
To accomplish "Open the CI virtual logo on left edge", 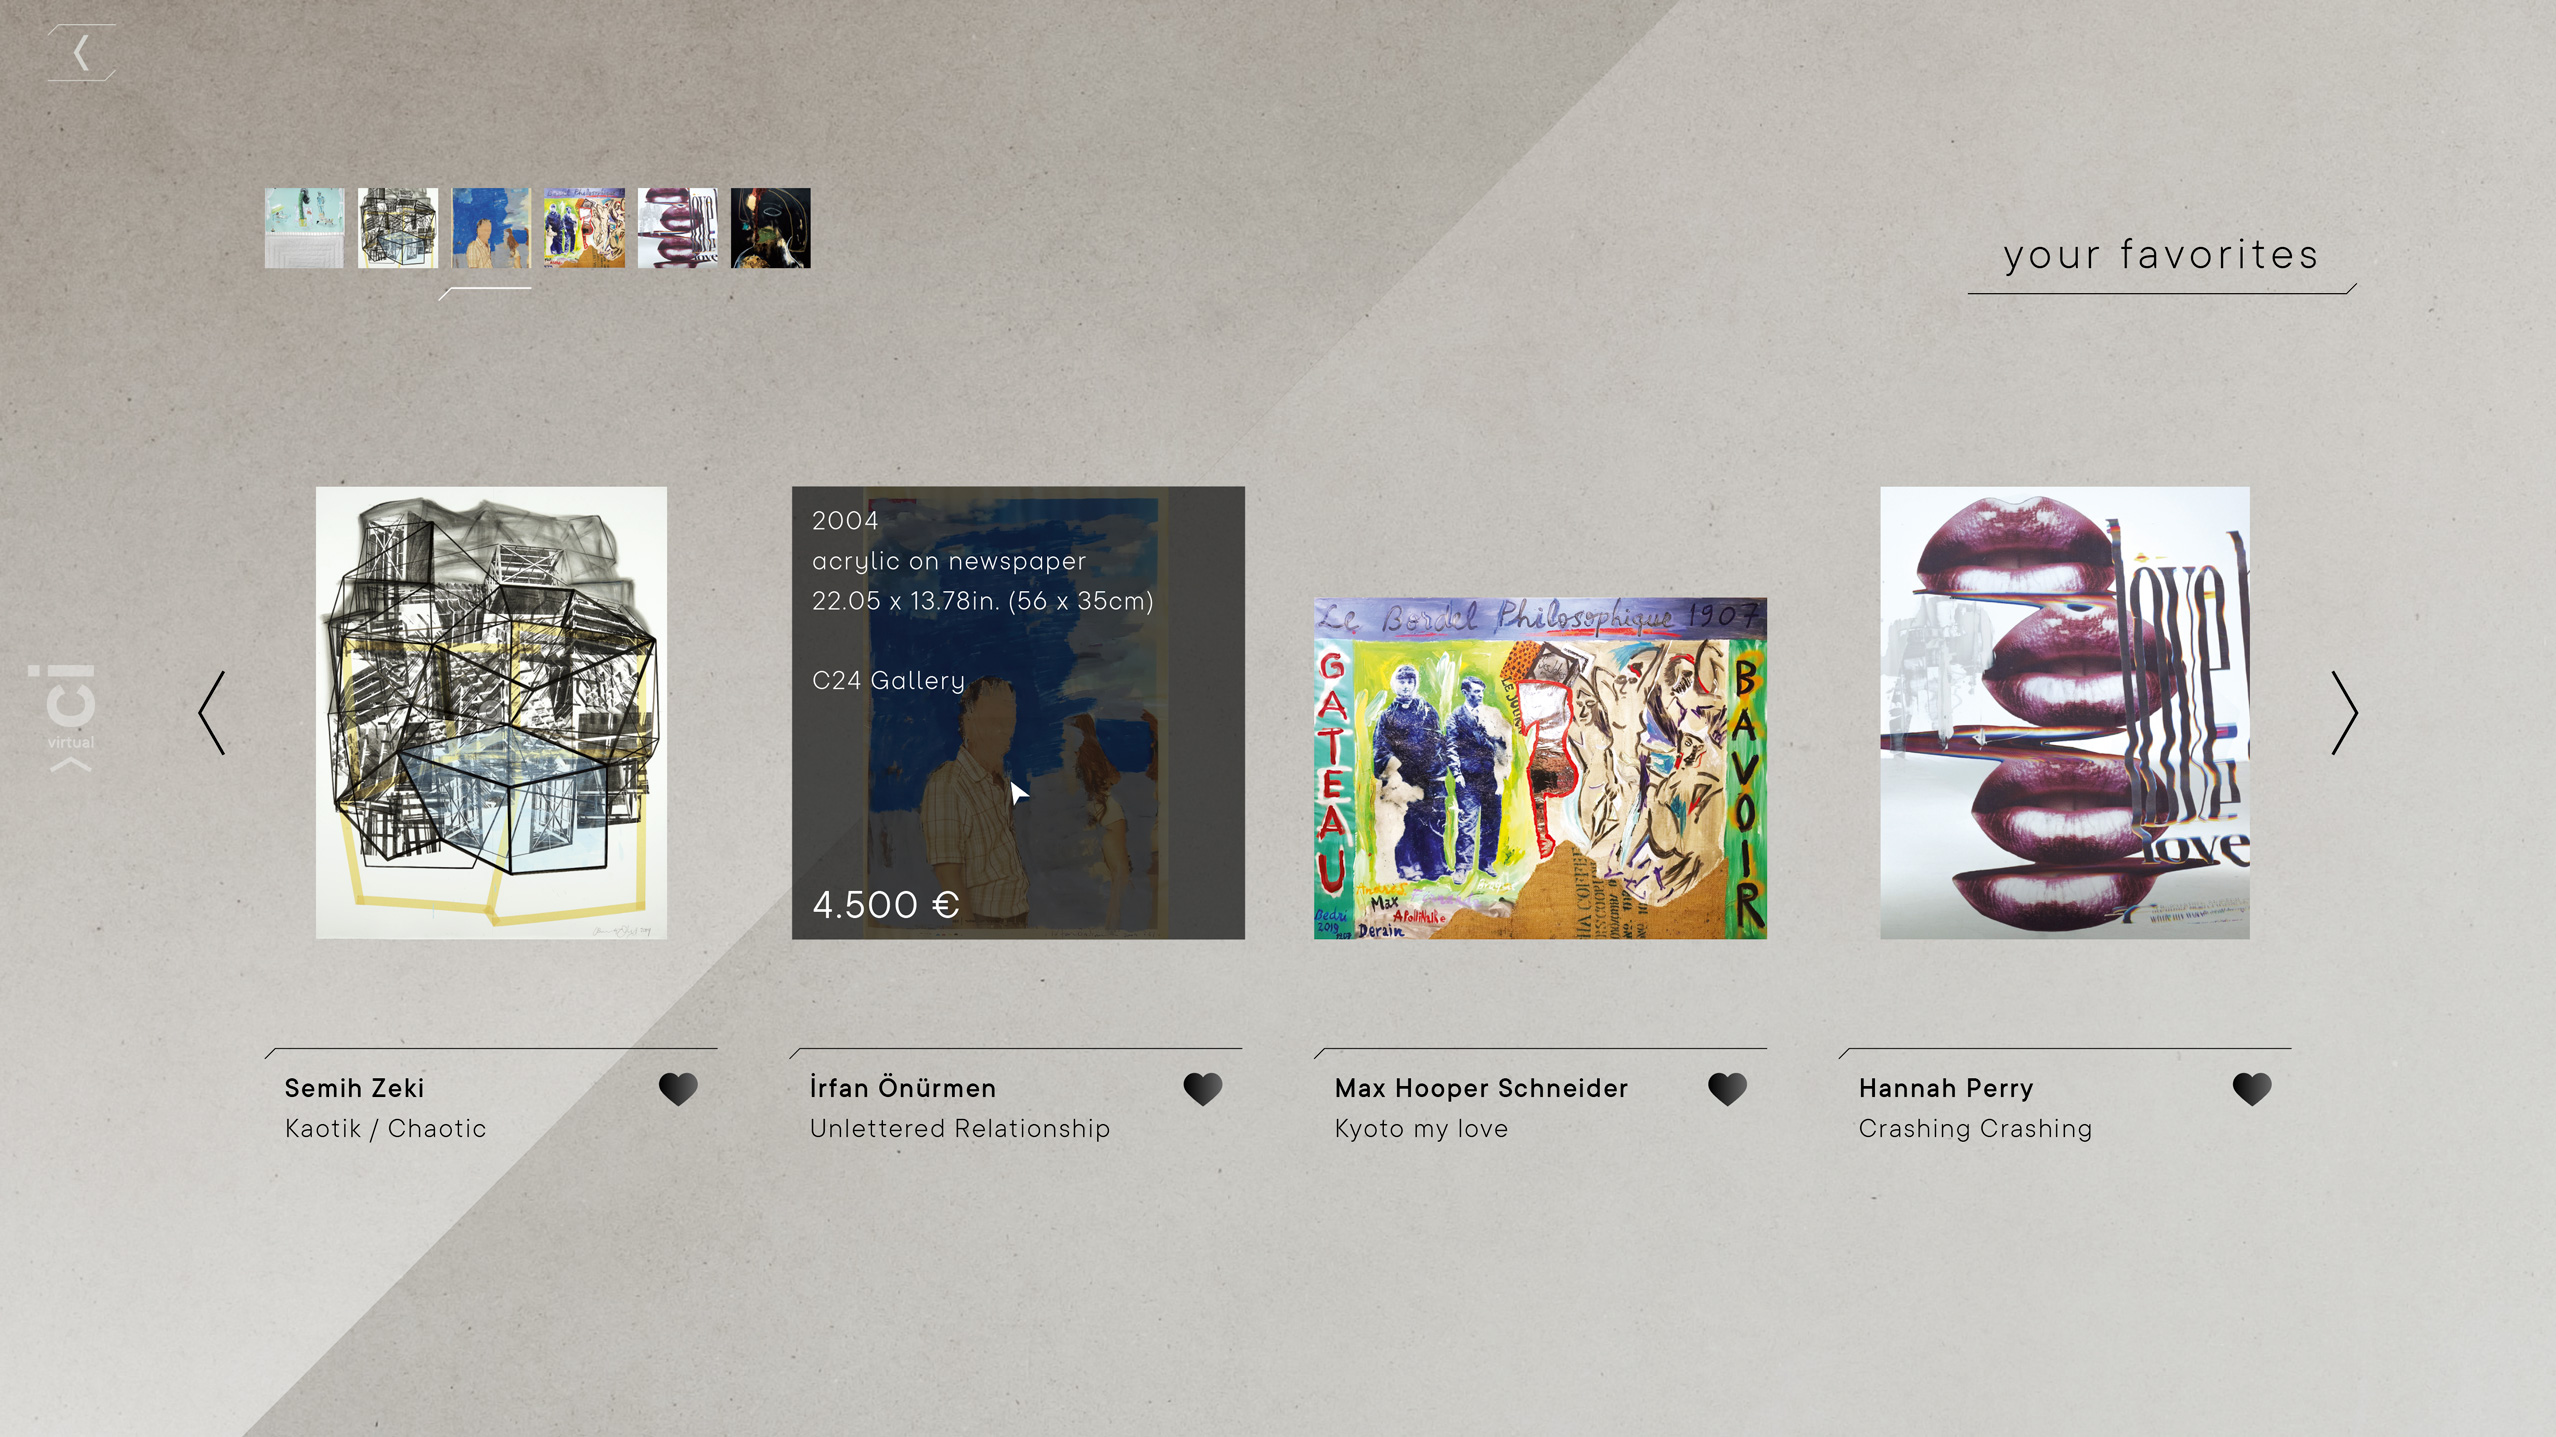I will (x=70, y=716).
